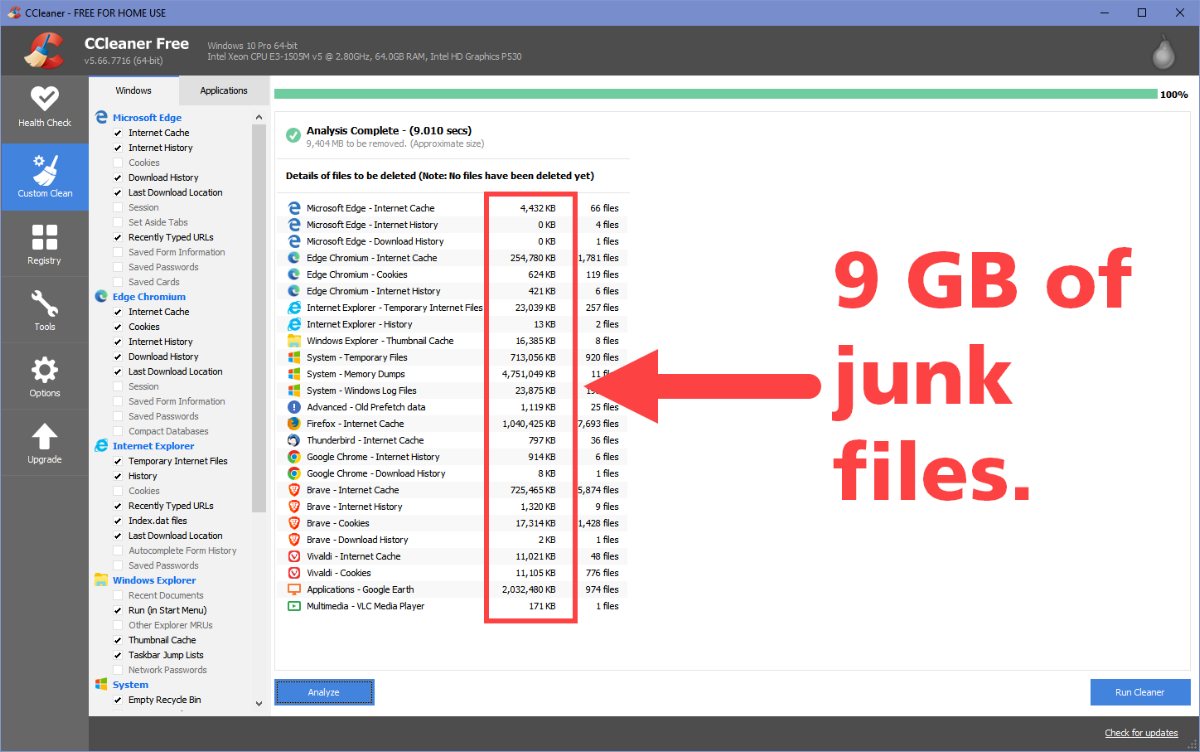Enable Compact Databases under Edge Chromium

point(118,431)
